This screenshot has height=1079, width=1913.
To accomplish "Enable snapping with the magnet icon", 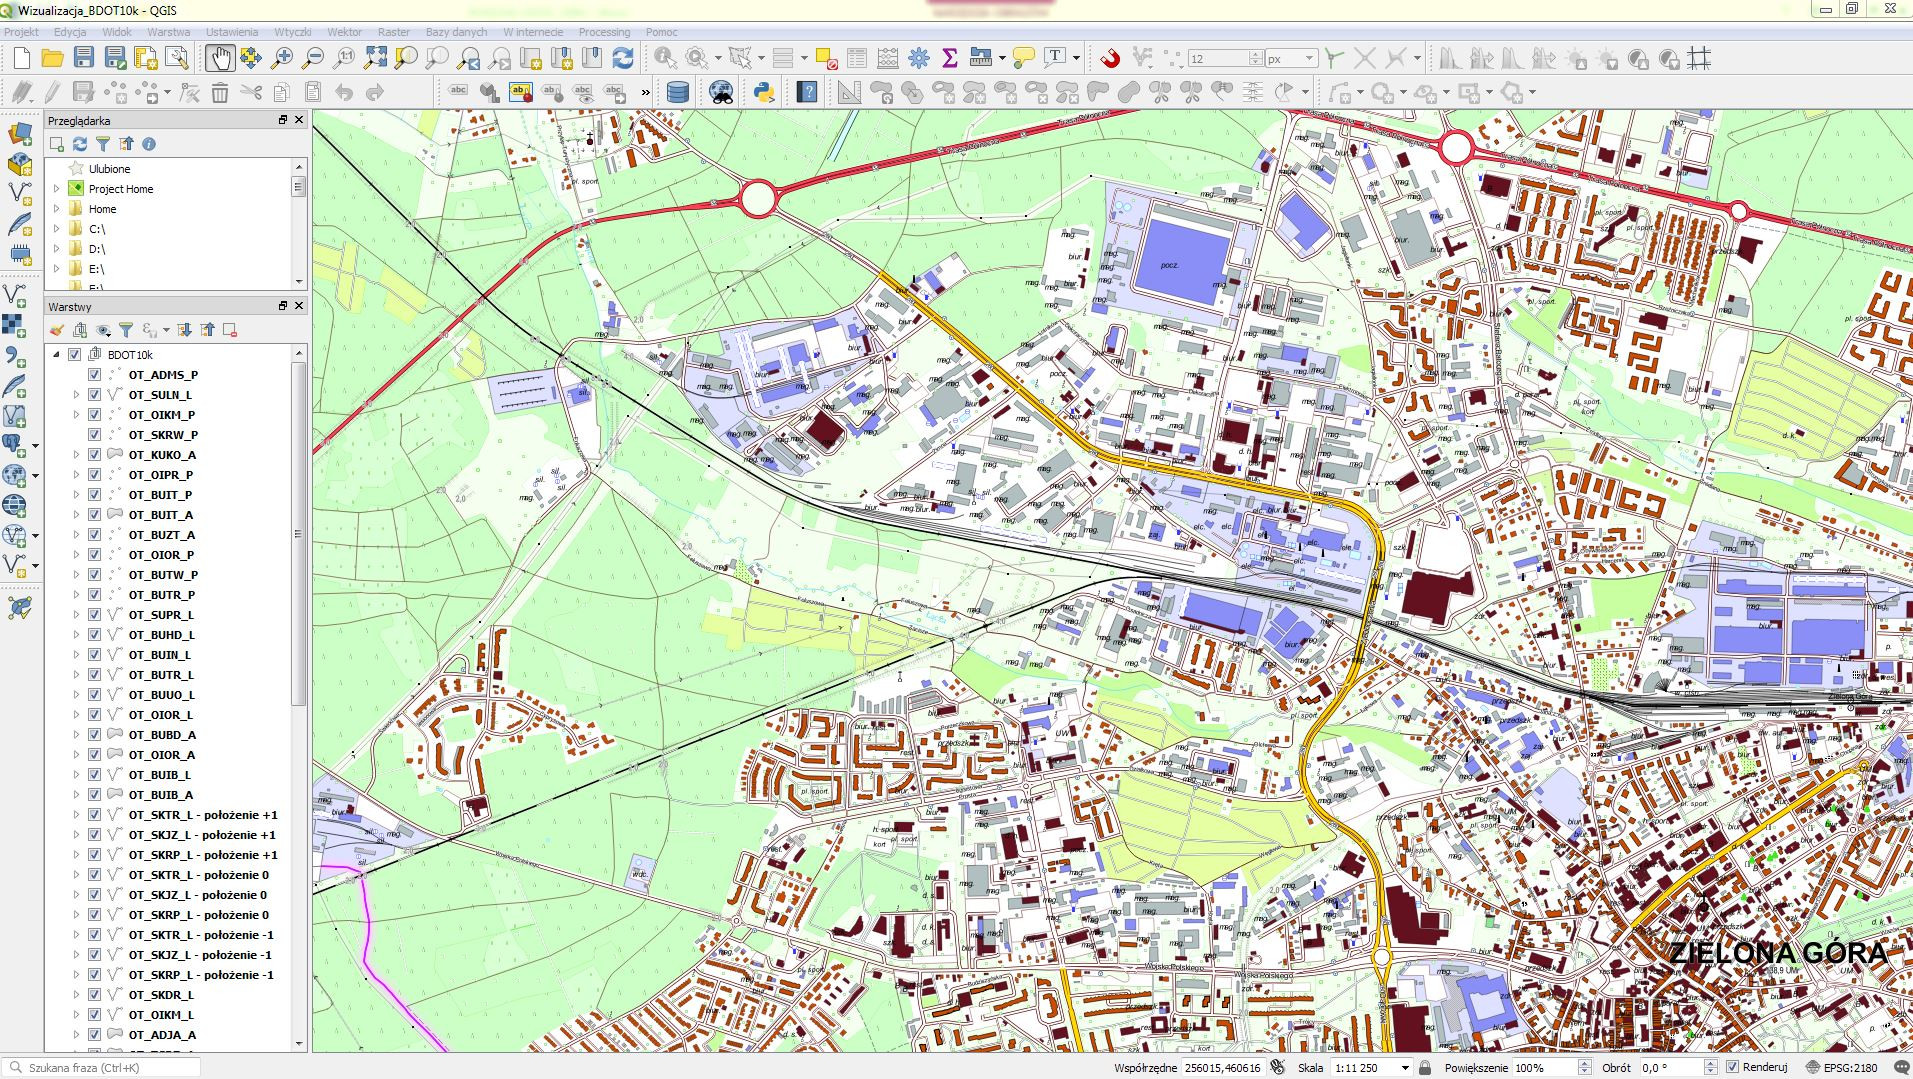I will point(1109,58).
